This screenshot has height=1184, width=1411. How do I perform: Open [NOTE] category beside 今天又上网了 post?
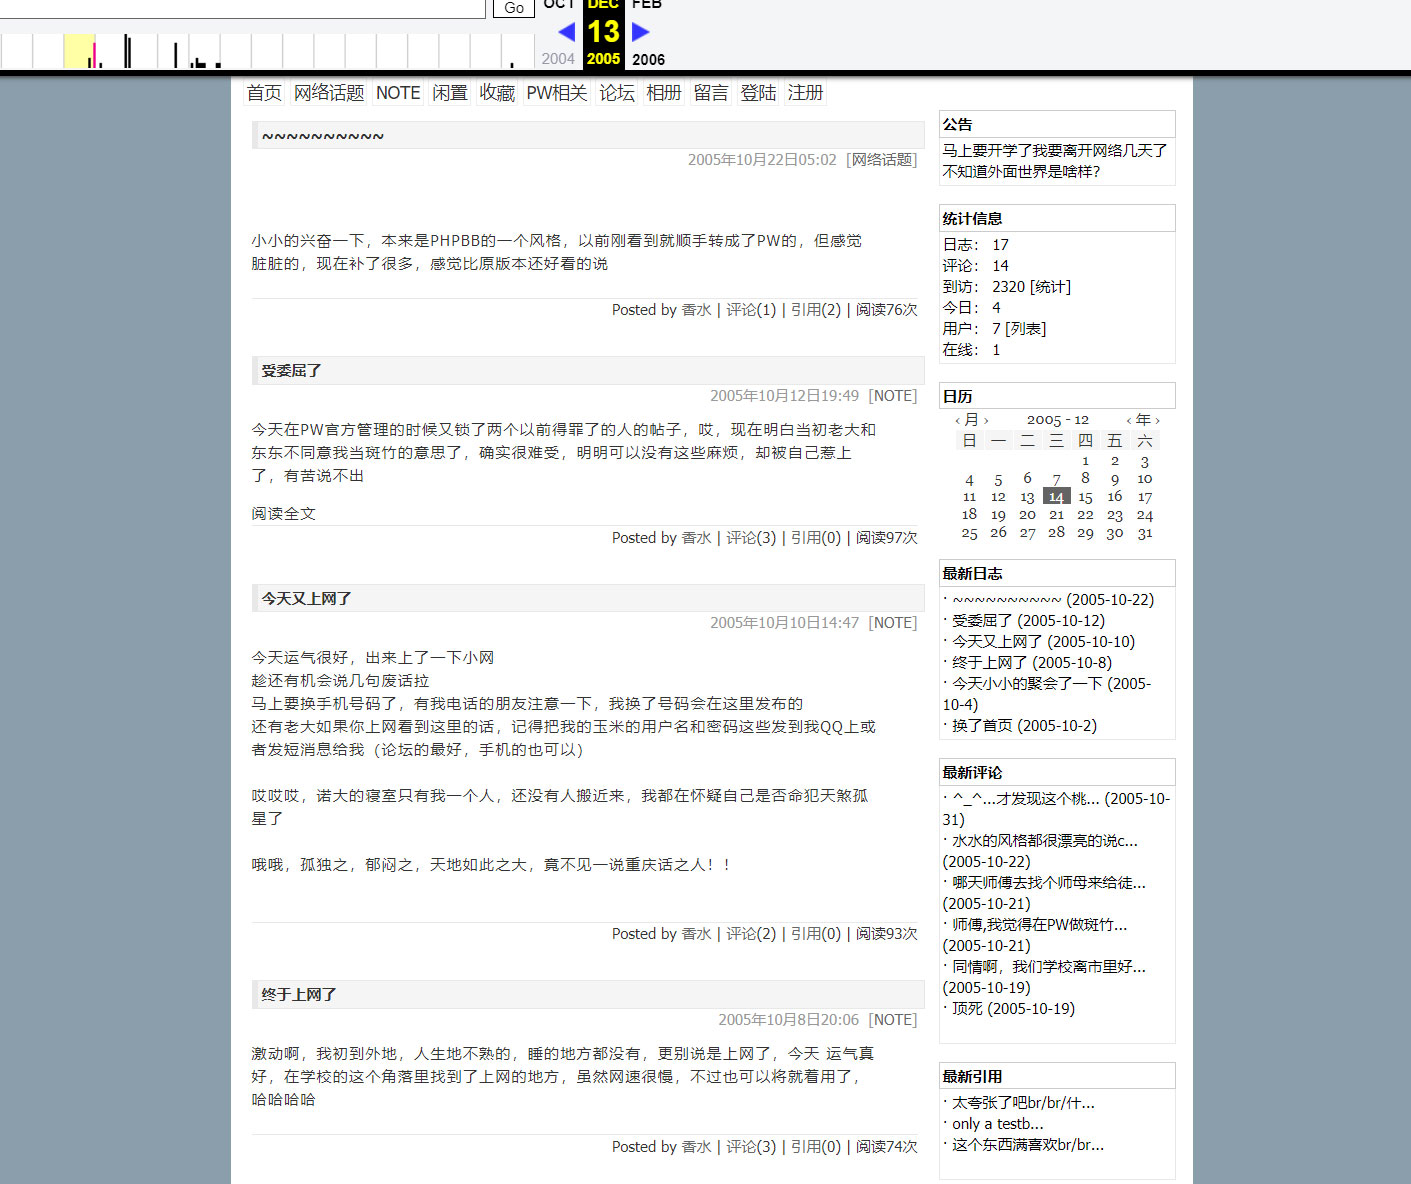coord(893,623)
